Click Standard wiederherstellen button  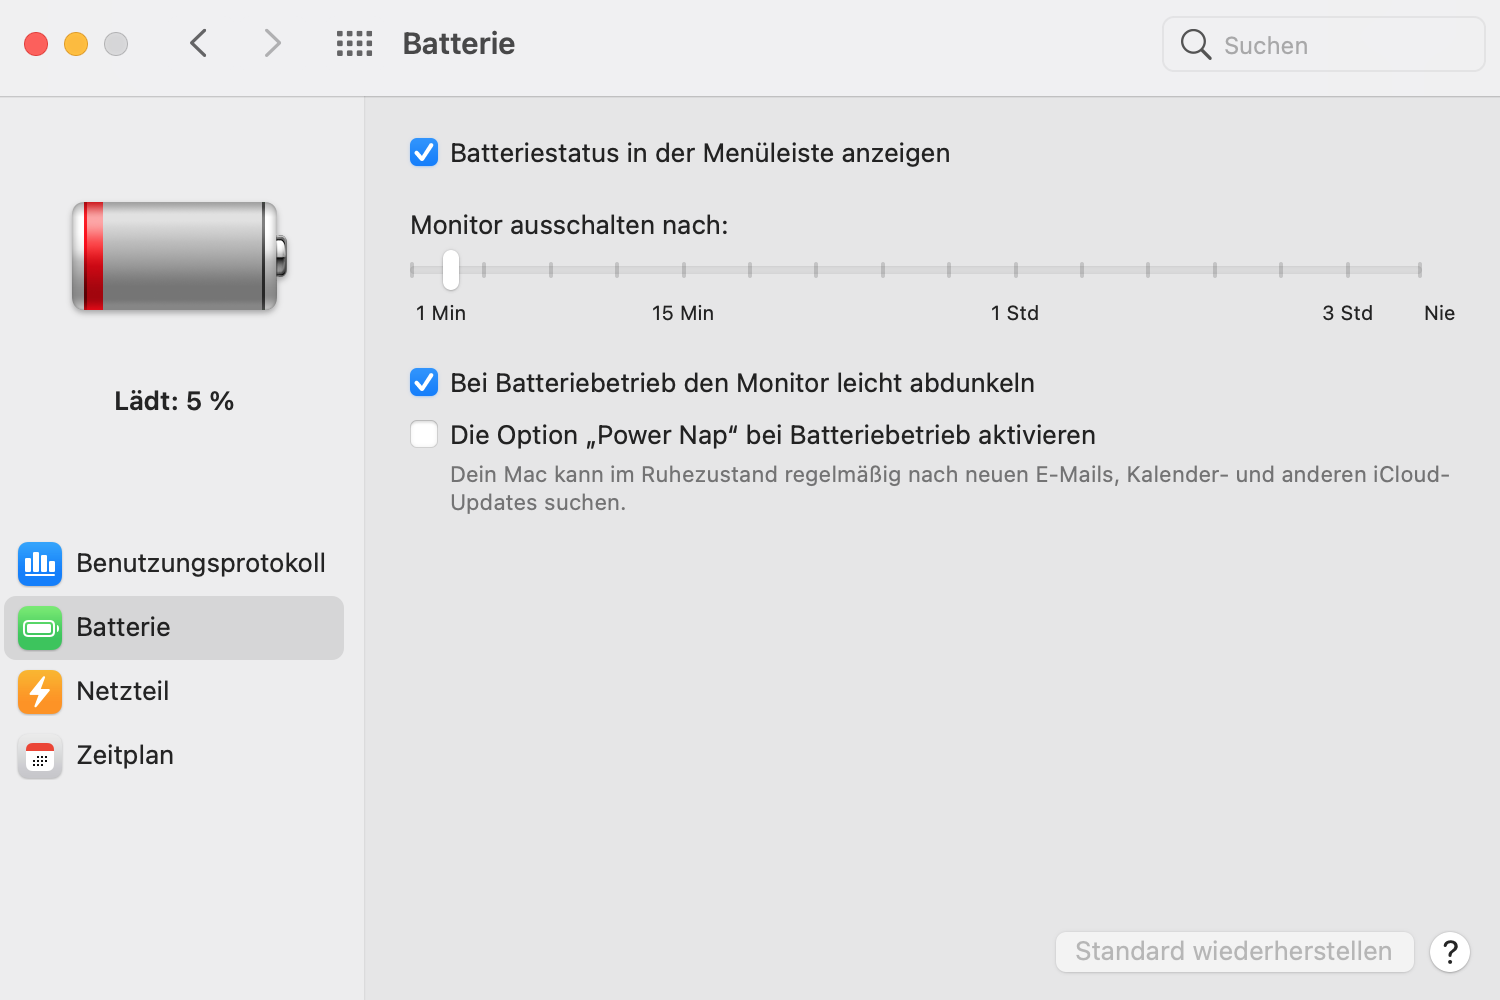[1234, 952]
